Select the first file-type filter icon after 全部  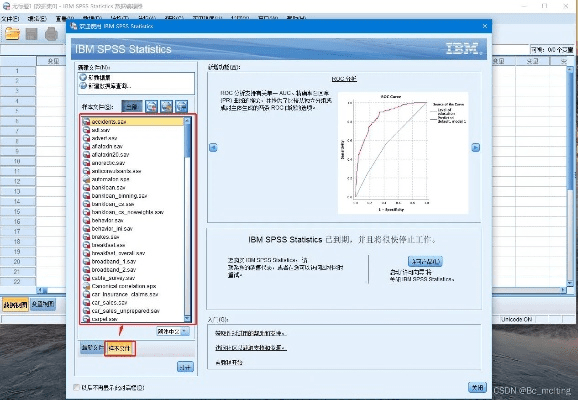pos(151,107)
